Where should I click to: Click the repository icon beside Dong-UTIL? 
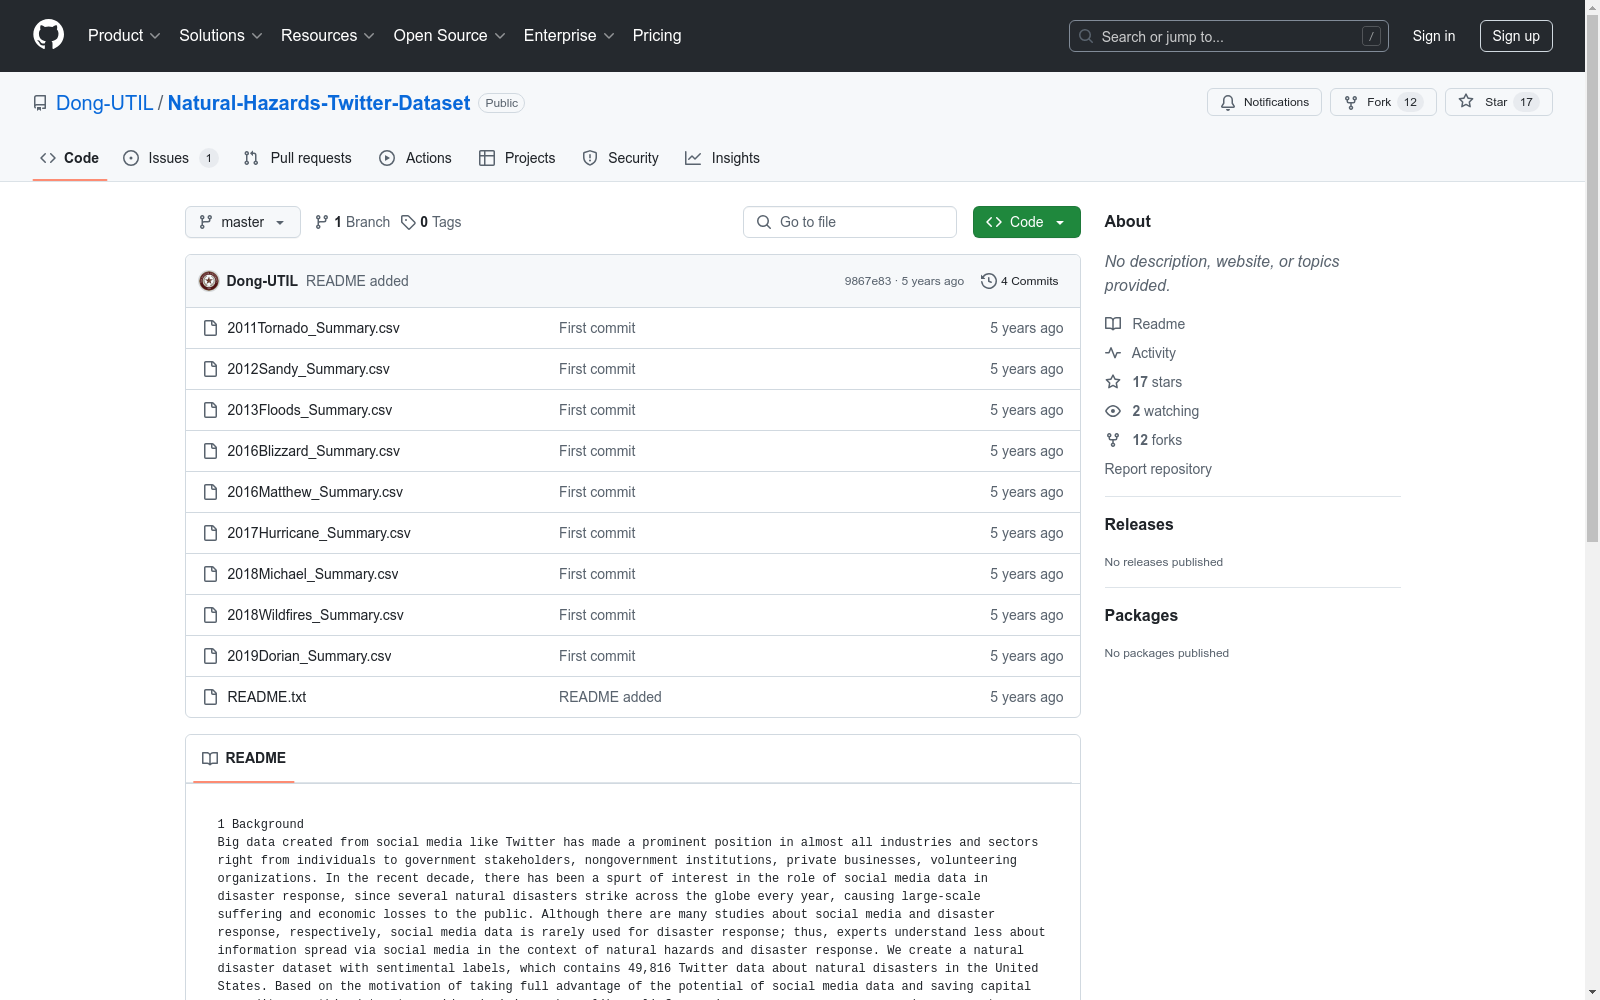tap(40, 103)
